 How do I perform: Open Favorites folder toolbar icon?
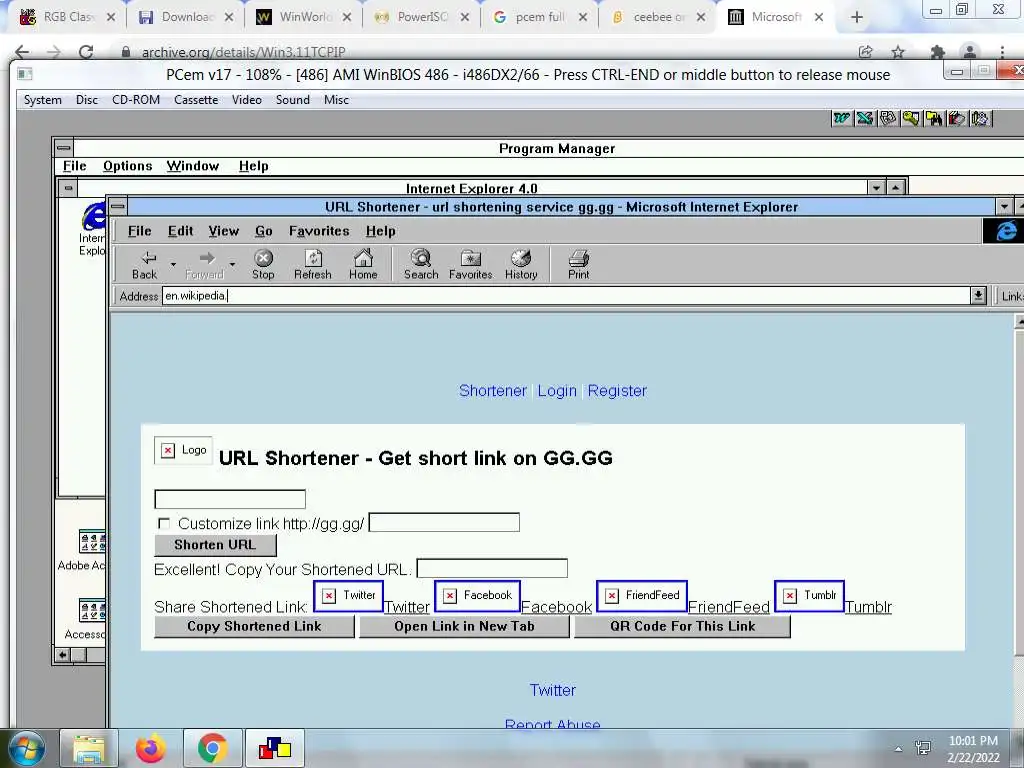pyautogui.click(x=470, y=258)
